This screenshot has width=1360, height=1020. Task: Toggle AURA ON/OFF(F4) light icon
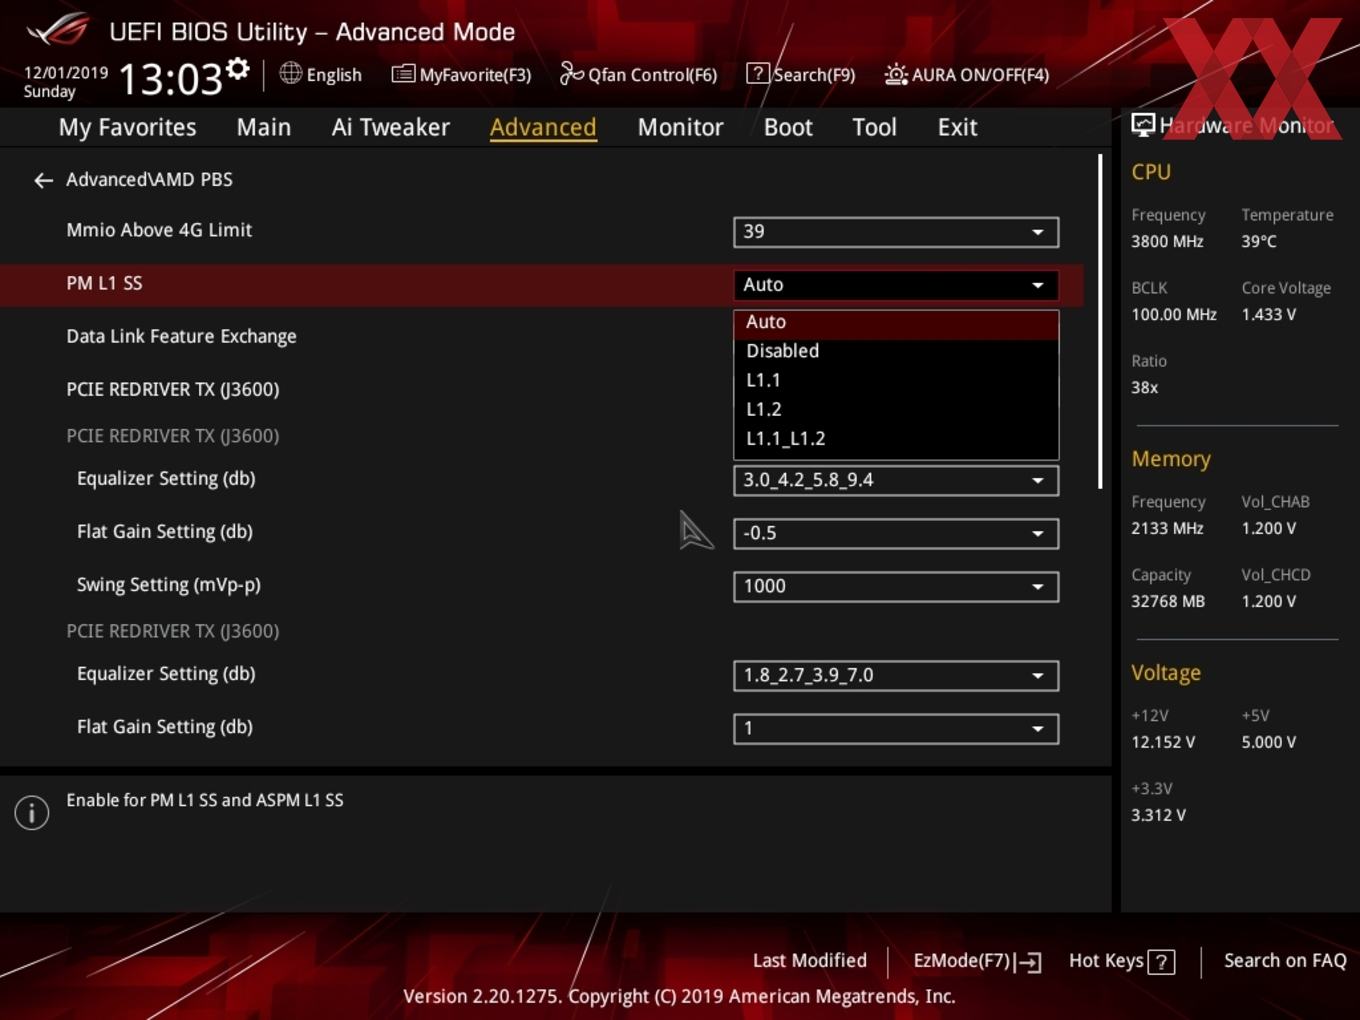coord(896,74)
